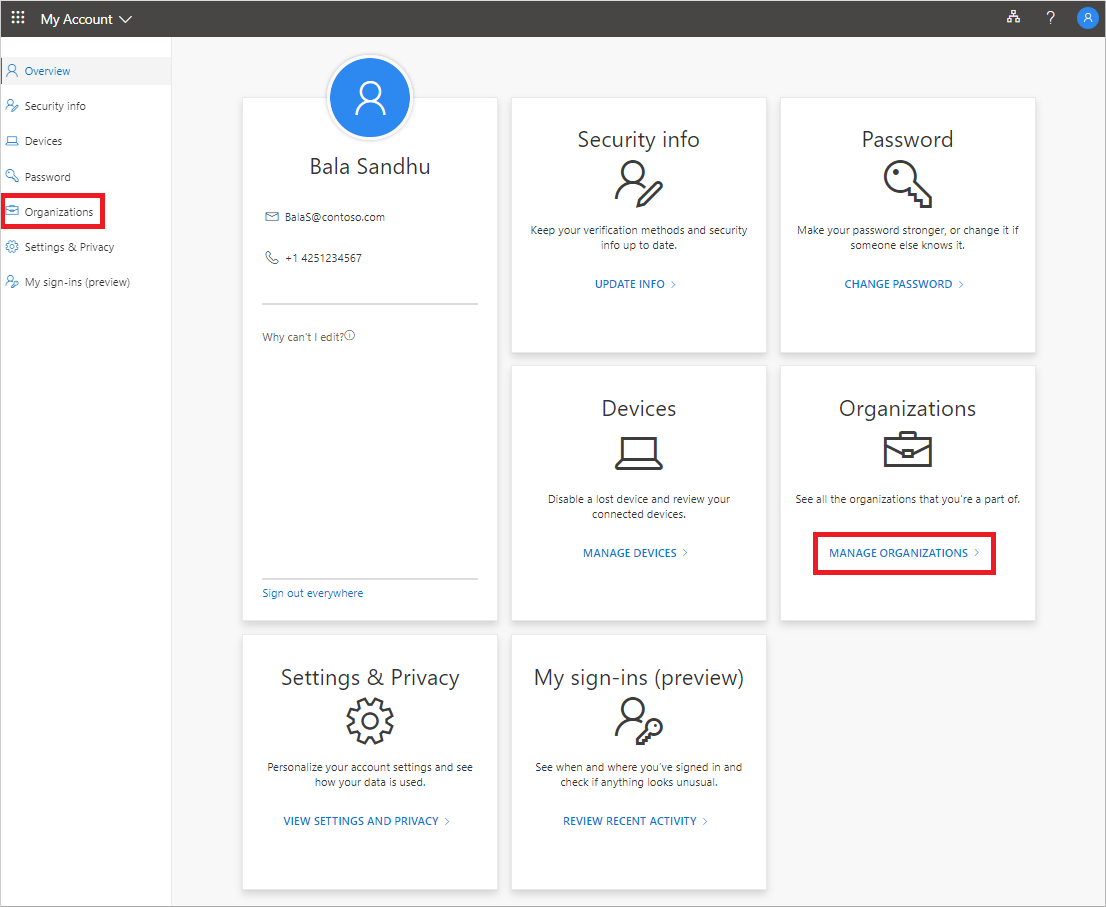Click the briefcase icon on Organizations card
The width and height of the screenshot is (1106, 907).
(x=907, y=452)
